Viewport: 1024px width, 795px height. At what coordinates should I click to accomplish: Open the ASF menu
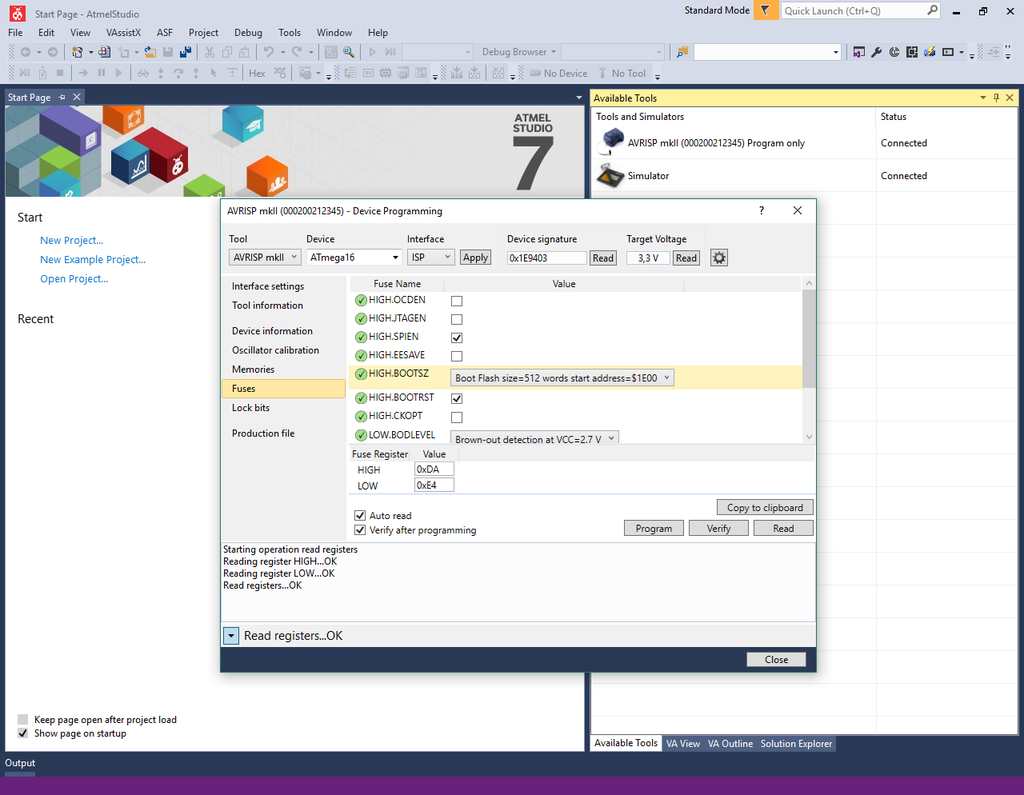[x=165, y=33]
